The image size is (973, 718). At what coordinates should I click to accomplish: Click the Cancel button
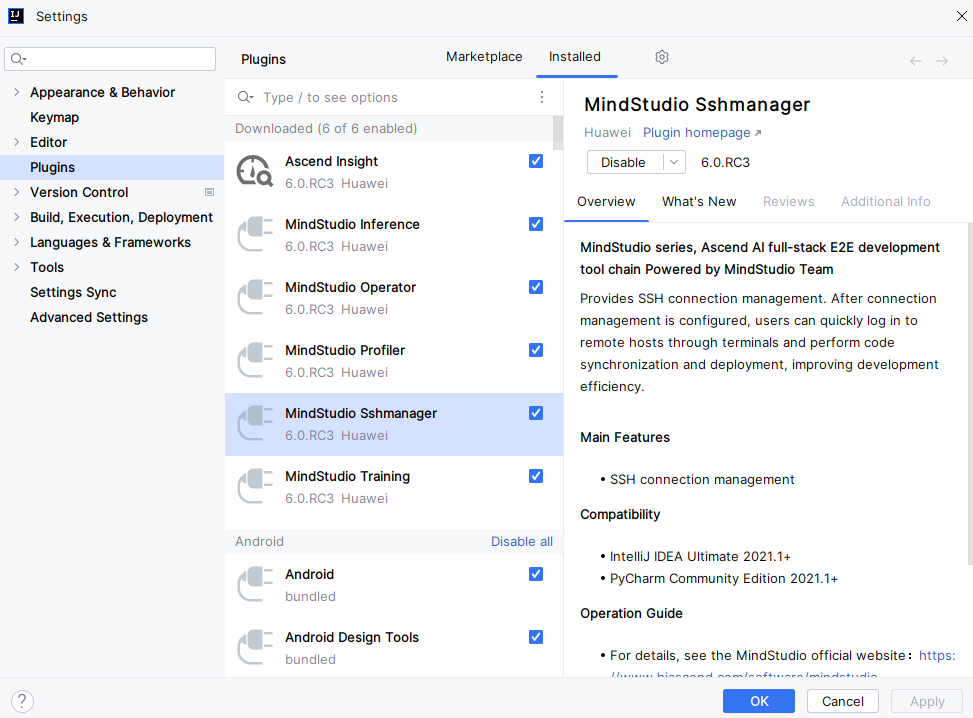(x=842, y=701)
